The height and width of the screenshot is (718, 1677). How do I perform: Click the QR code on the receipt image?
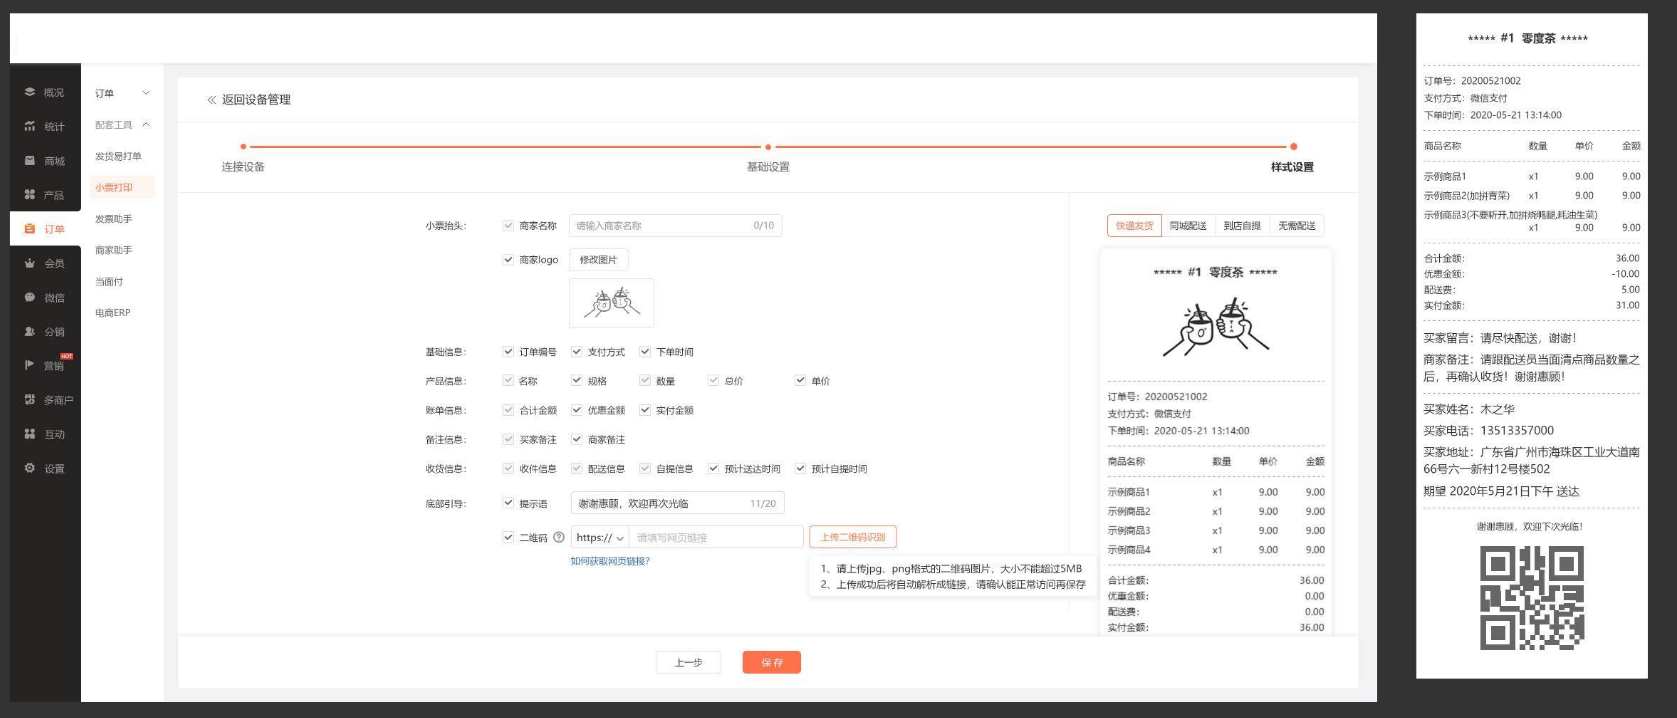point(1532,598)
